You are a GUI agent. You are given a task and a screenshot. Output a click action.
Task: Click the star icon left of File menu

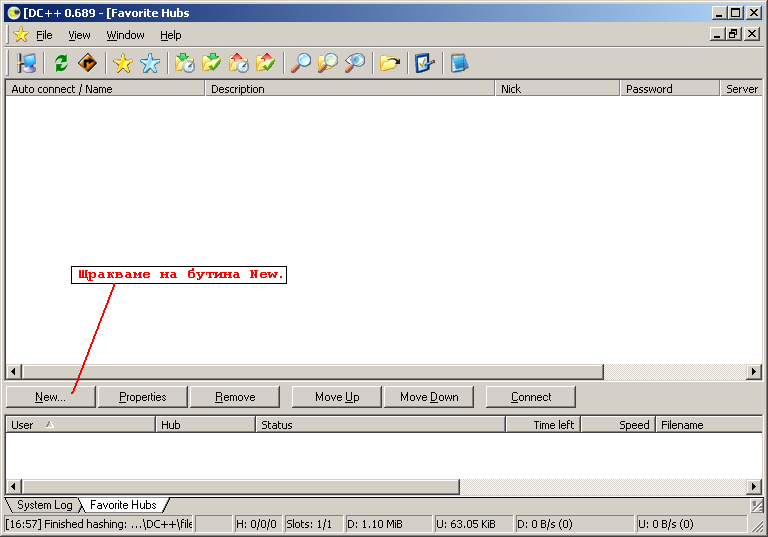coord(21,35)
